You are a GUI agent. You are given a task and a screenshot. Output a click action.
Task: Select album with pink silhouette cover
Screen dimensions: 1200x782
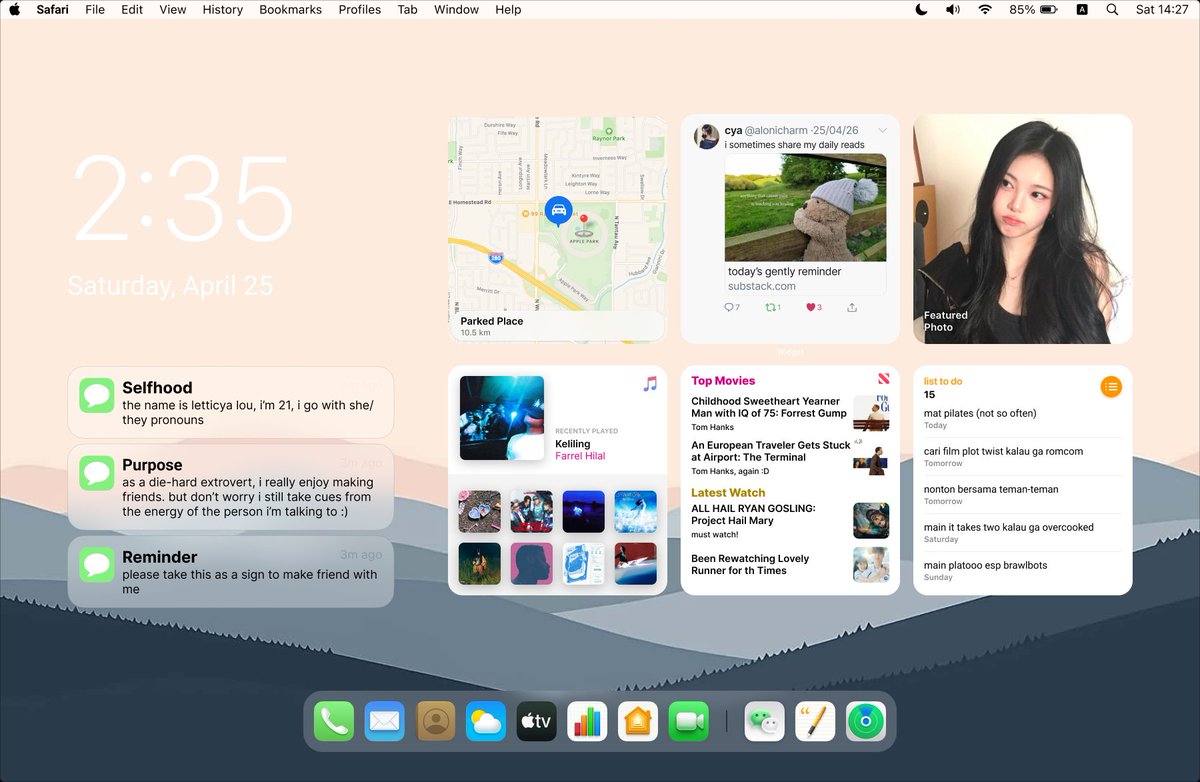pos(532,564)
